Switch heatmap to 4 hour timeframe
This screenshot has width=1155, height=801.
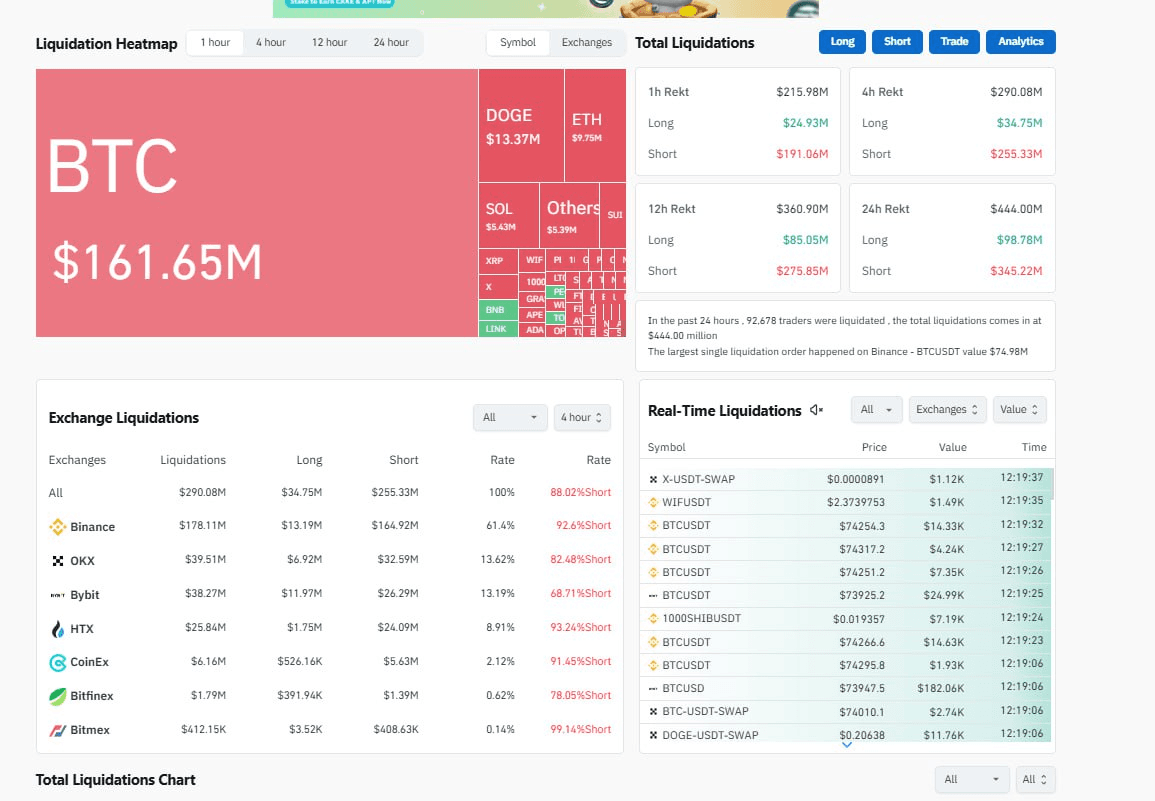(270, 43)
